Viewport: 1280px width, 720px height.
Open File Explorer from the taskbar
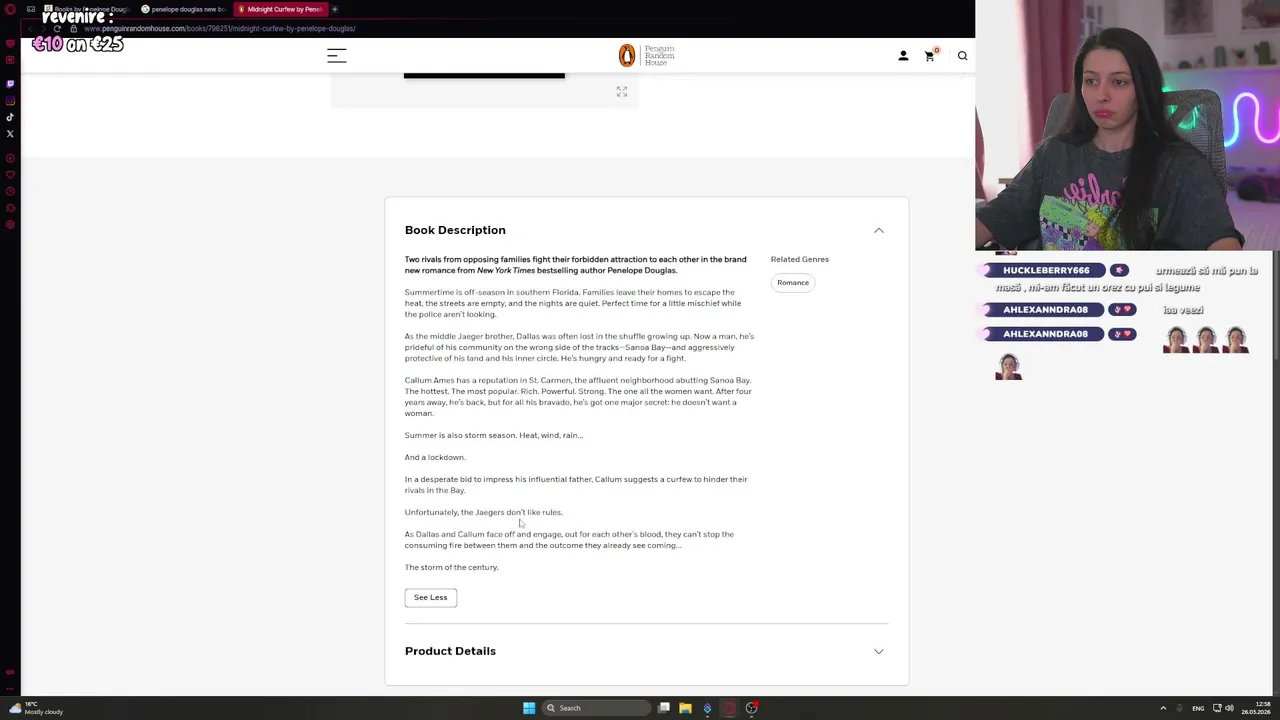click(685, 708)
